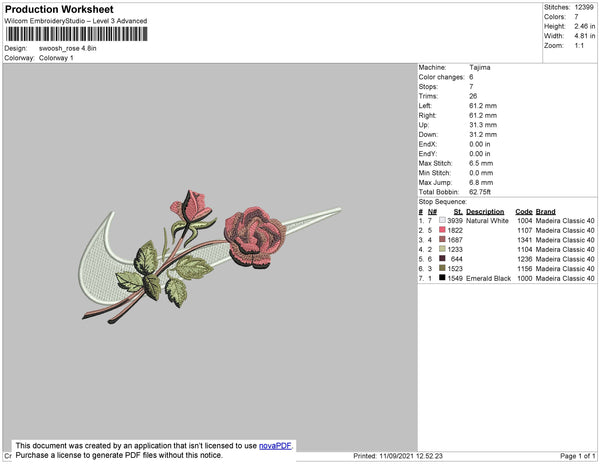Click the dark maroon swatch for thread 644
The height and width of the screenshot is (464, 600).
[x=442, y=259]
